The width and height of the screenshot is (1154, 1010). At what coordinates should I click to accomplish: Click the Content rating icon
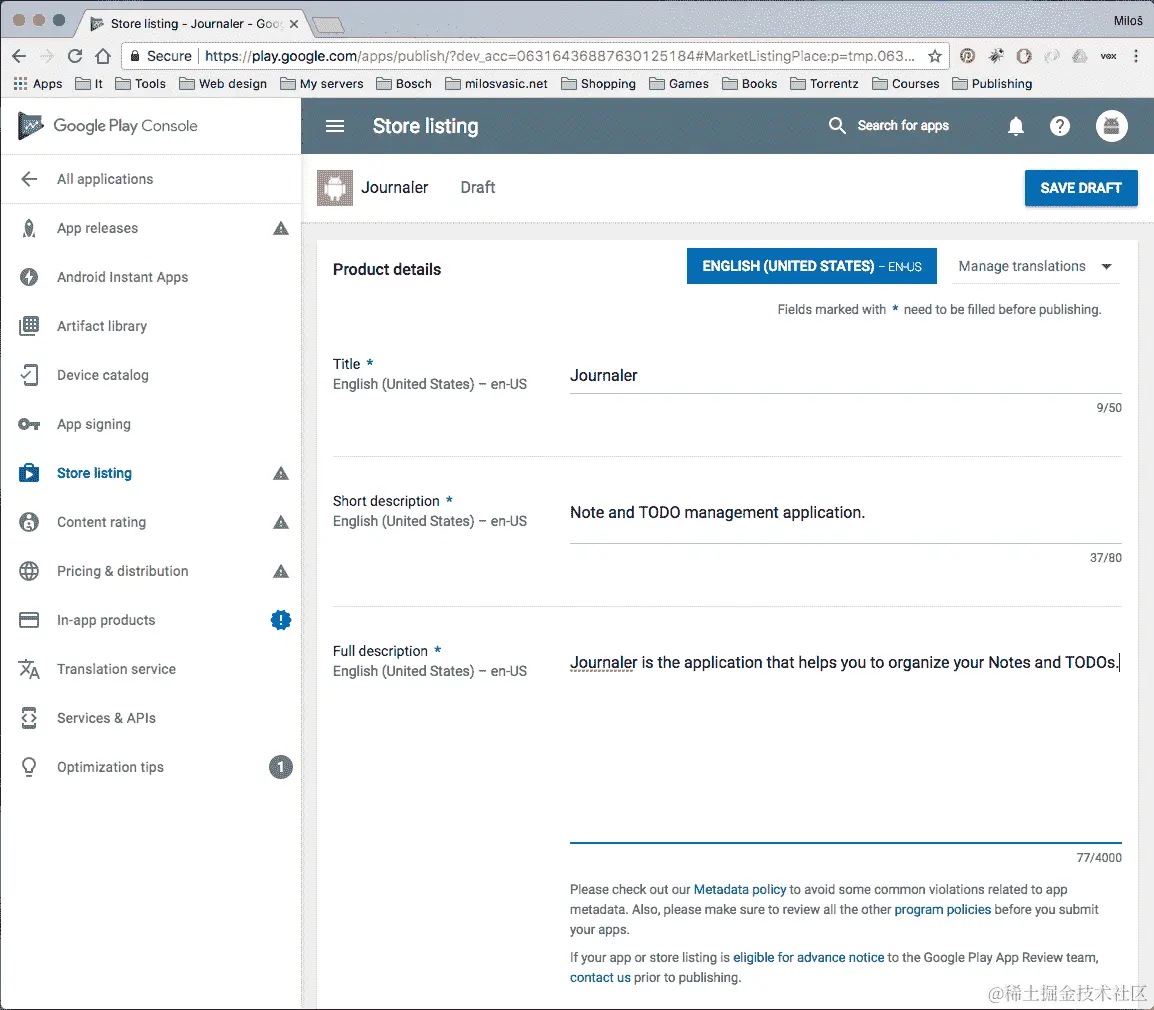pyautogui.click(x=29, y=522)
